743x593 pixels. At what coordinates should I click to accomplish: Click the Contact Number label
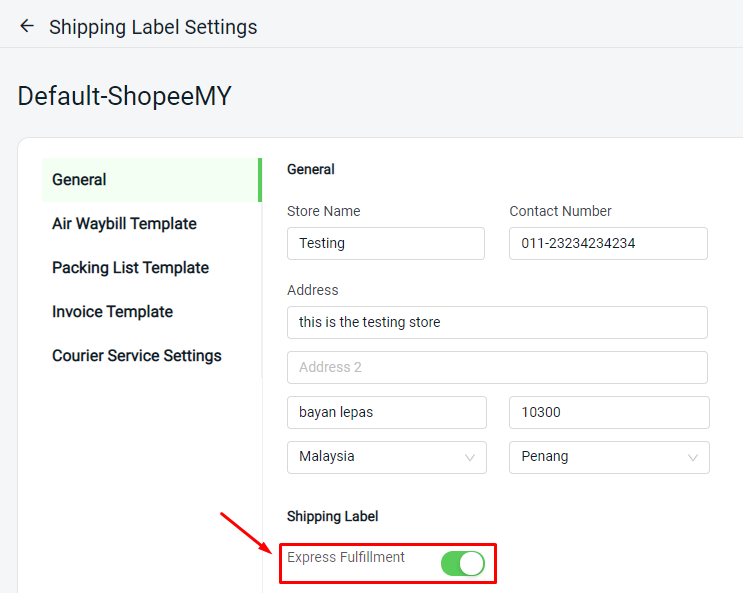[560, 211]
